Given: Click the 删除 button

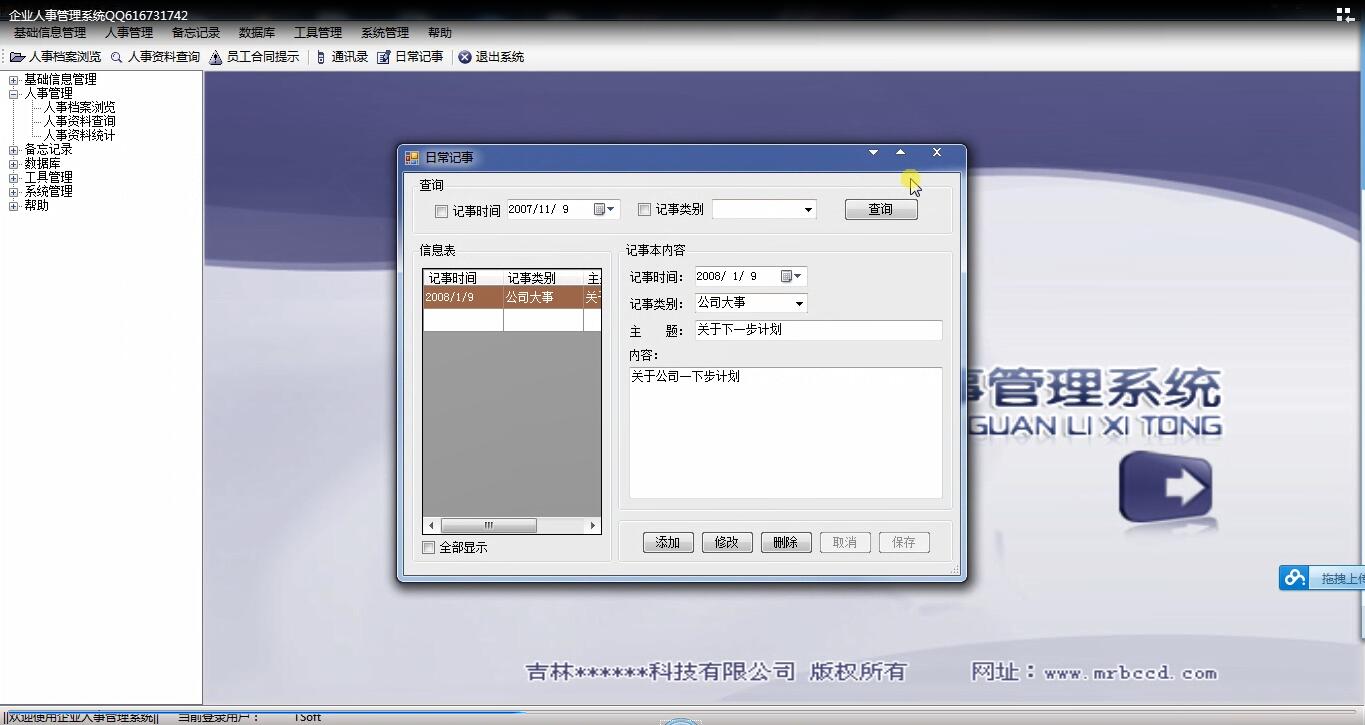Looking at the screenshot, I should 786,542.
